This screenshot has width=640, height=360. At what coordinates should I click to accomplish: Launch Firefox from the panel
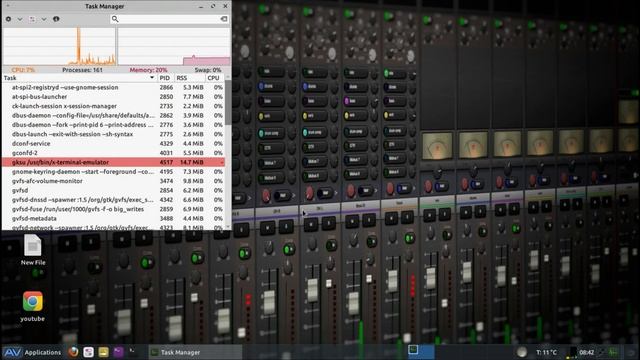point(73,352)
